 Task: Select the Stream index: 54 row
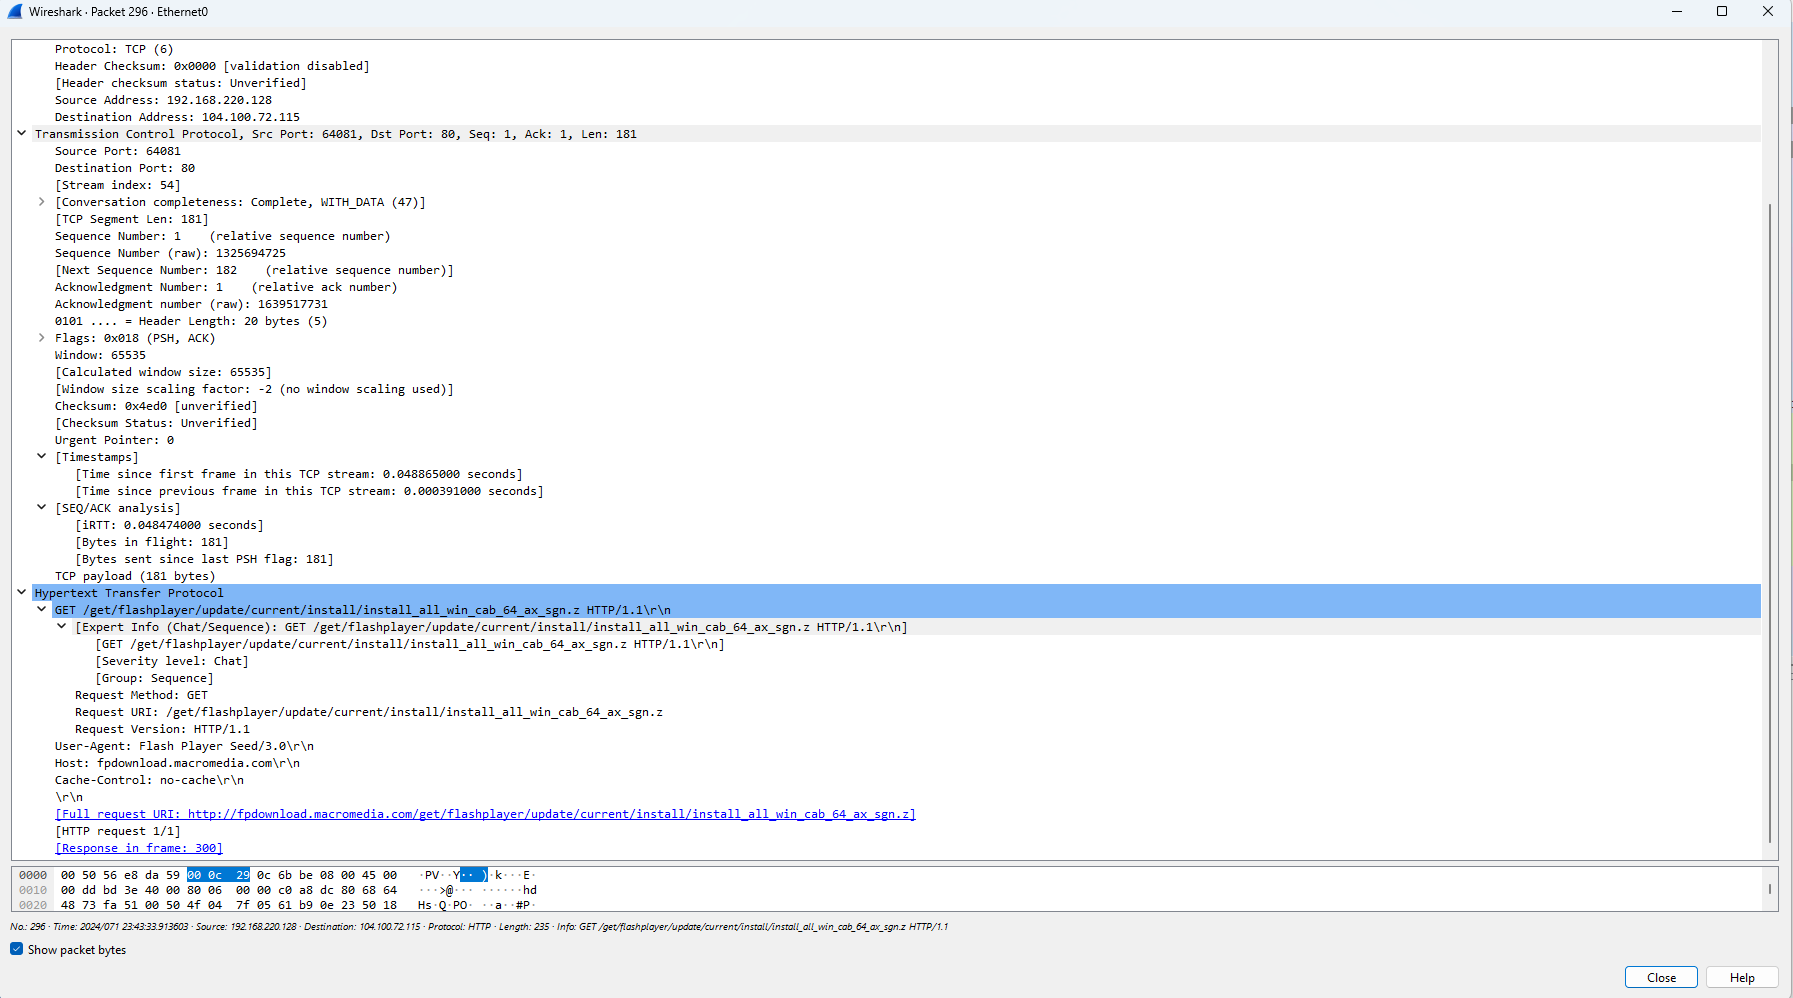pos(118,185)
